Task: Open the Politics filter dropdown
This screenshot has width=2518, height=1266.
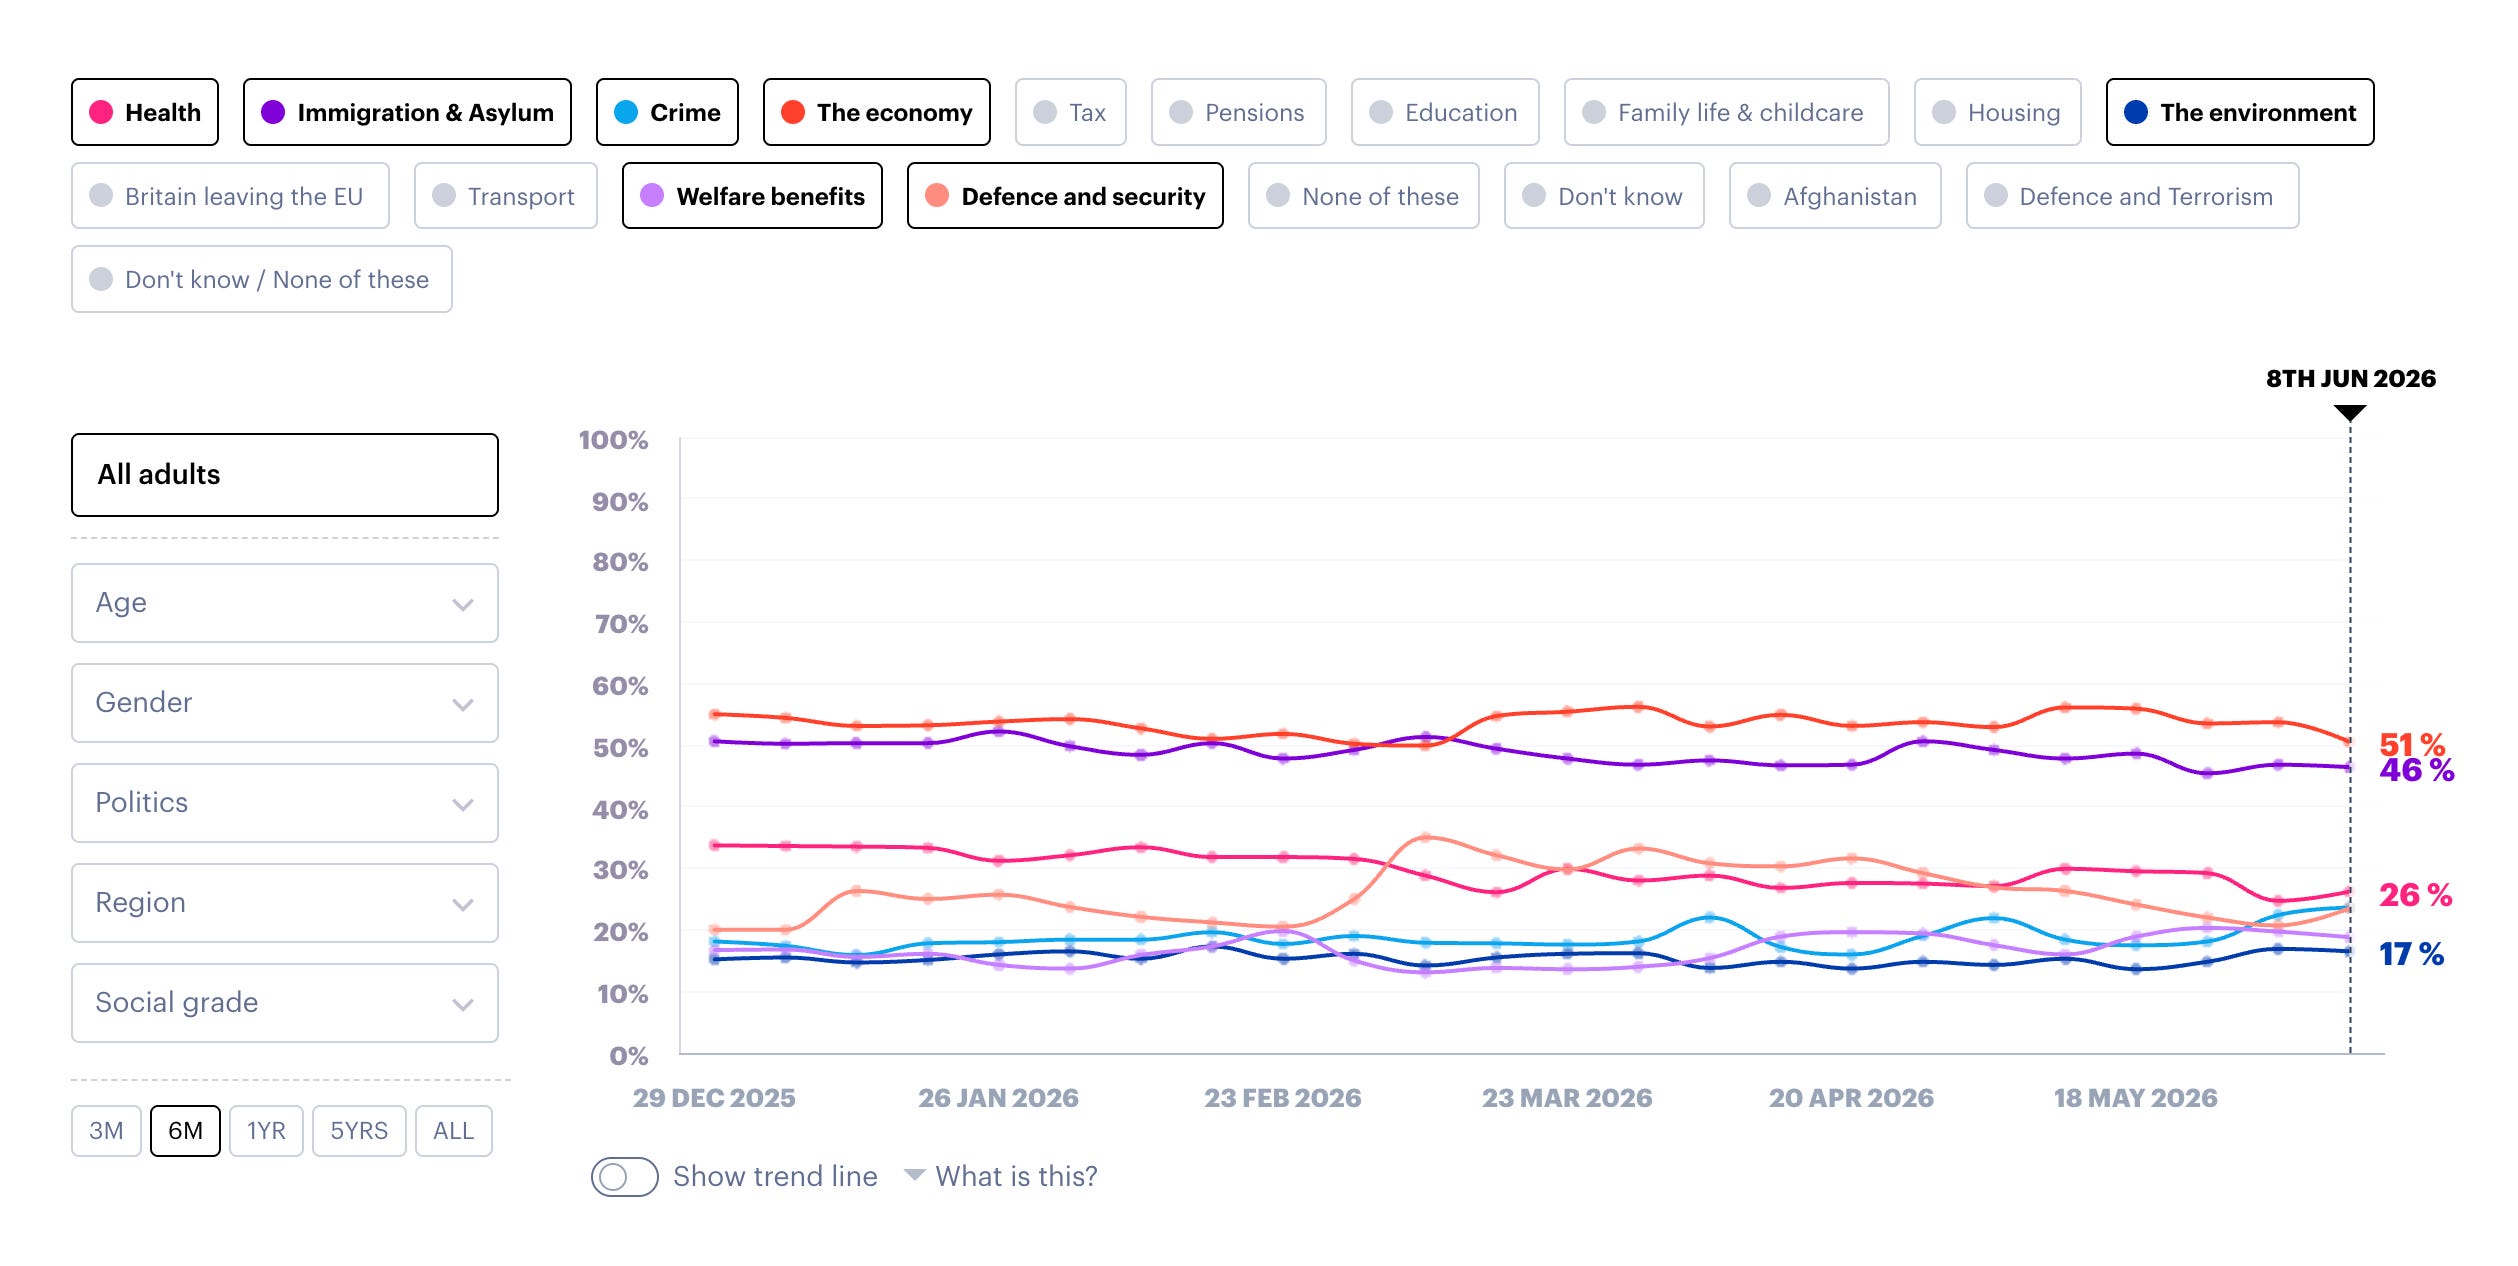Action: (x=285, y=803)
